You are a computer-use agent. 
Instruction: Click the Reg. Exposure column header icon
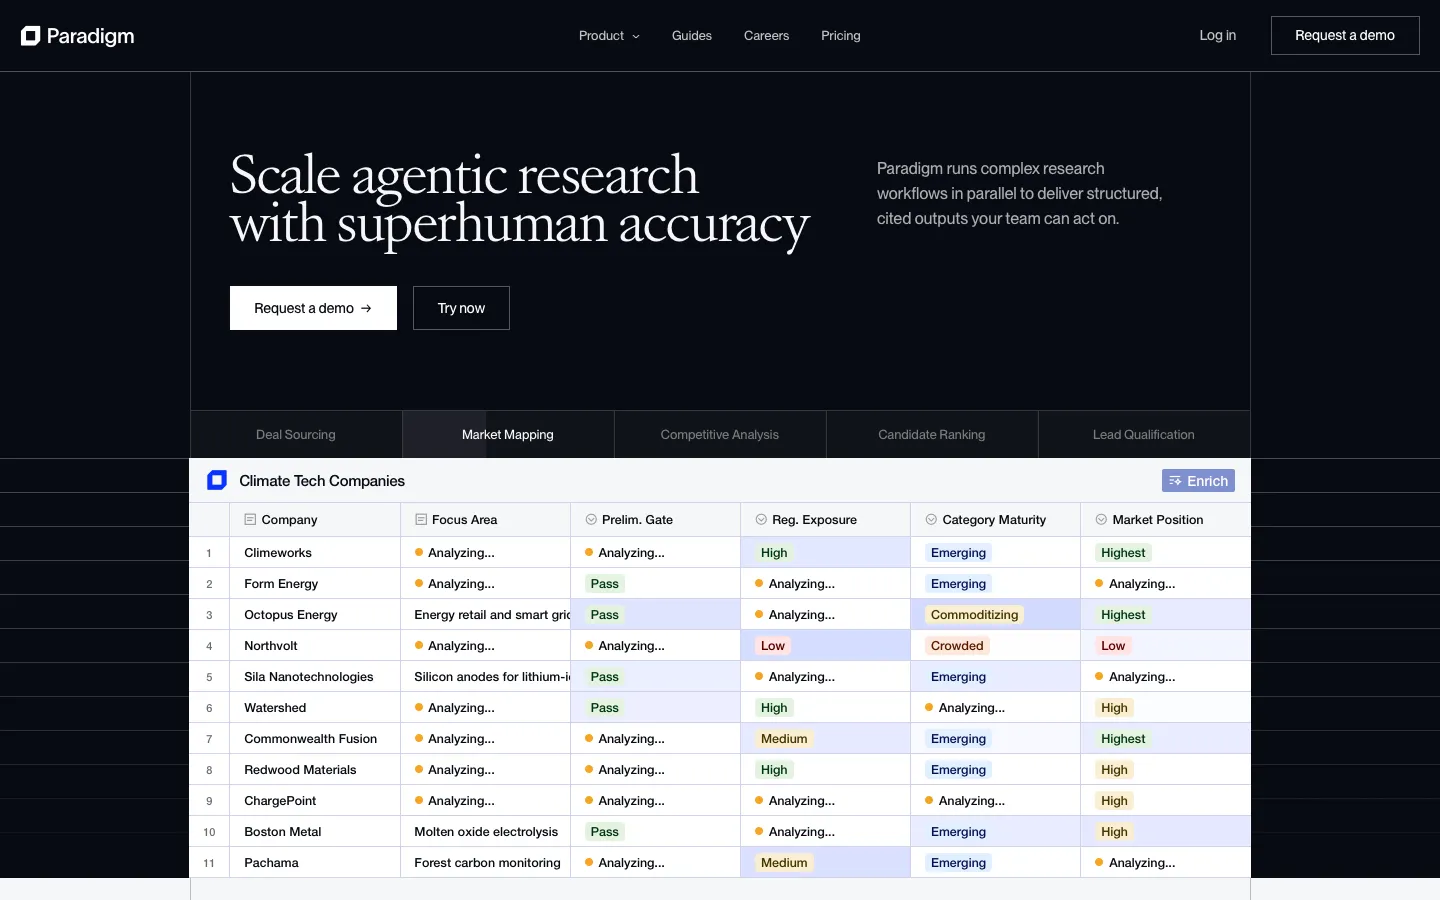click(761, 520)
